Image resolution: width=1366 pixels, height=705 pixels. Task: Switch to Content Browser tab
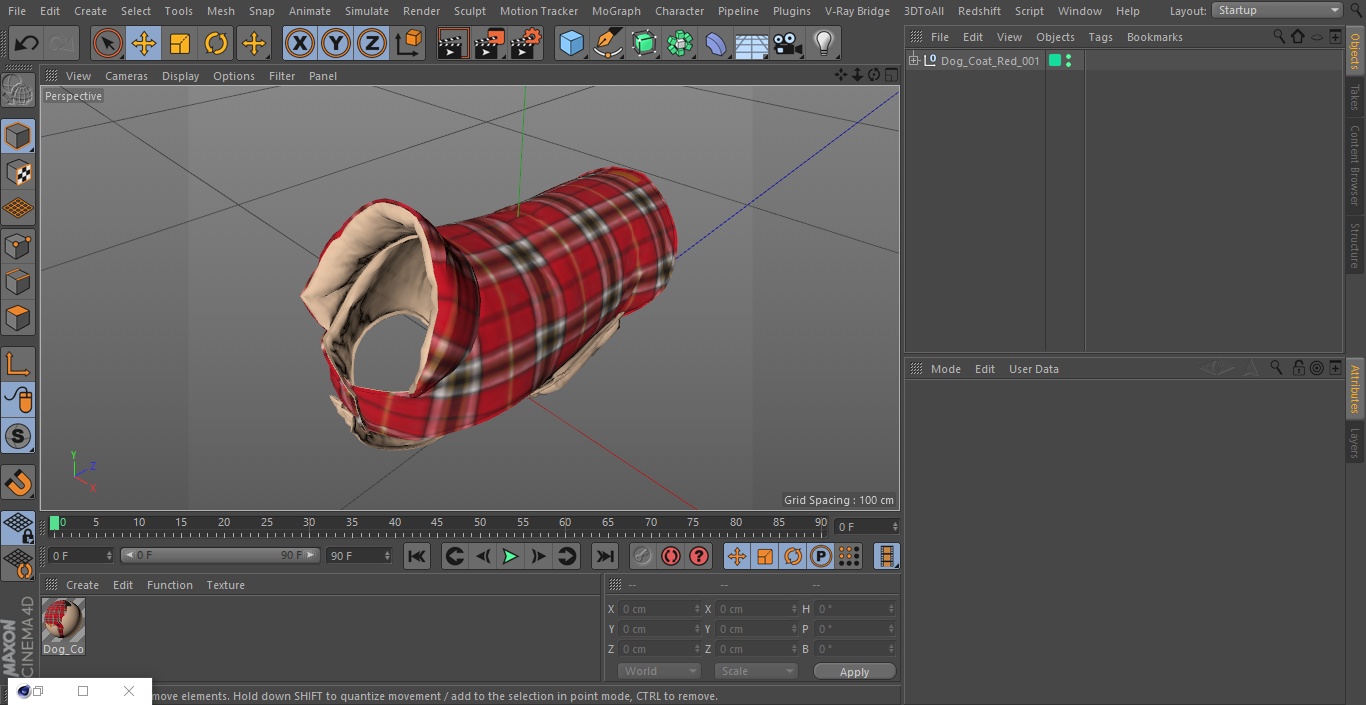click(1355, 164)
